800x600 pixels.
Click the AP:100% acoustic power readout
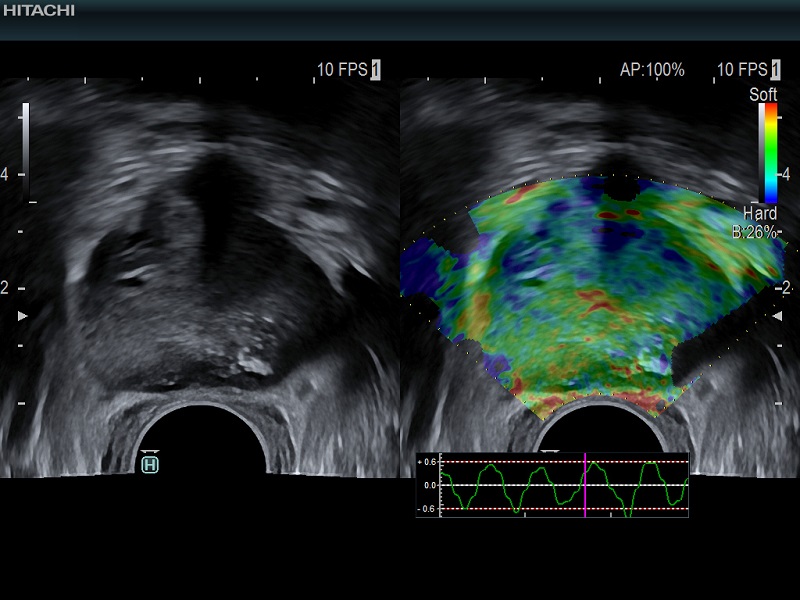652,70
